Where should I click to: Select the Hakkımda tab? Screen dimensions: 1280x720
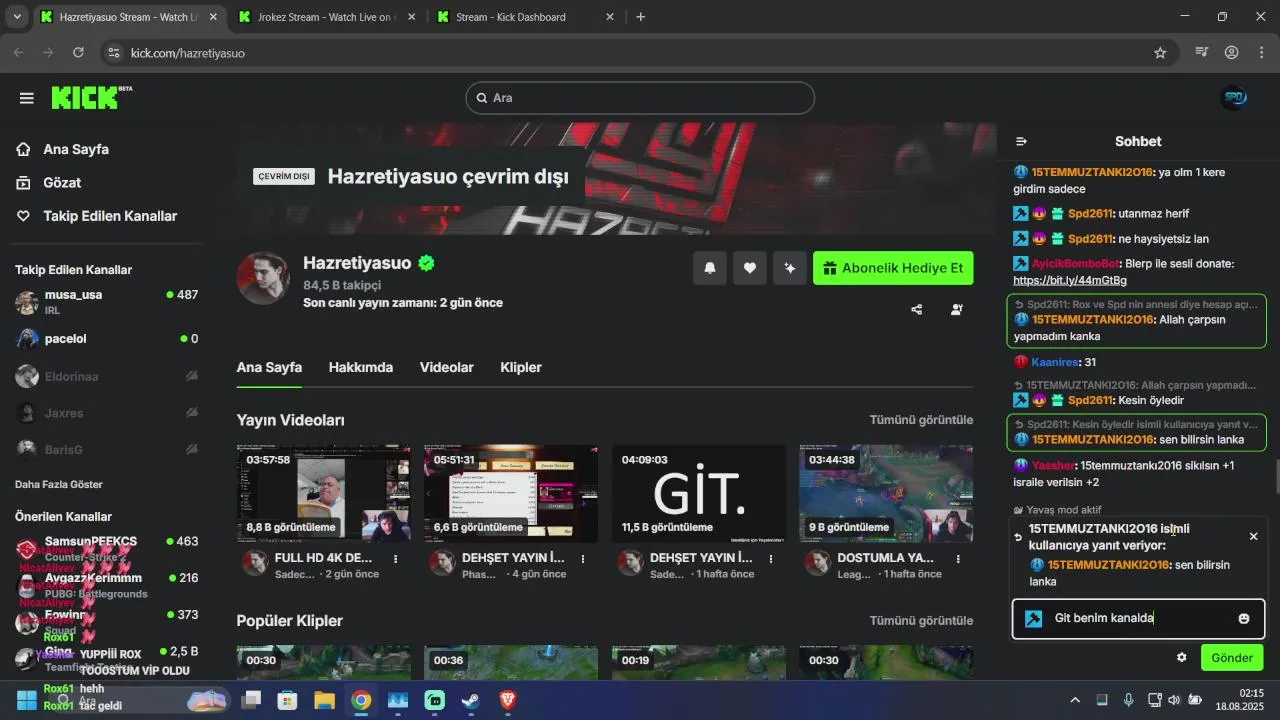[361, 367]
